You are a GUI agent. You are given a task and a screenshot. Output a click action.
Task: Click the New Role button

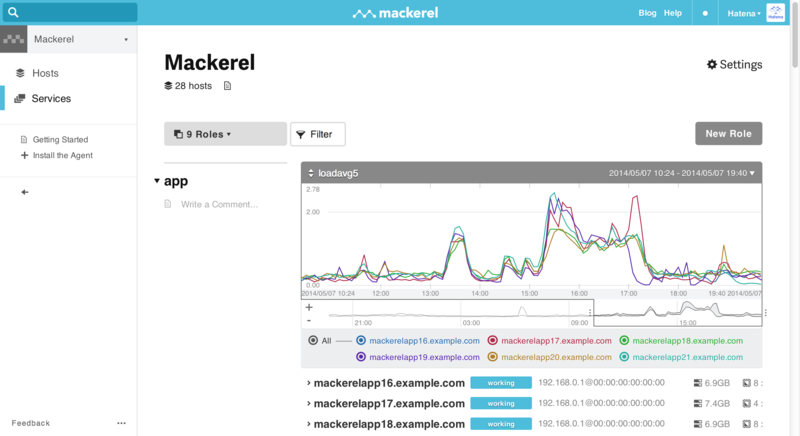728,134
